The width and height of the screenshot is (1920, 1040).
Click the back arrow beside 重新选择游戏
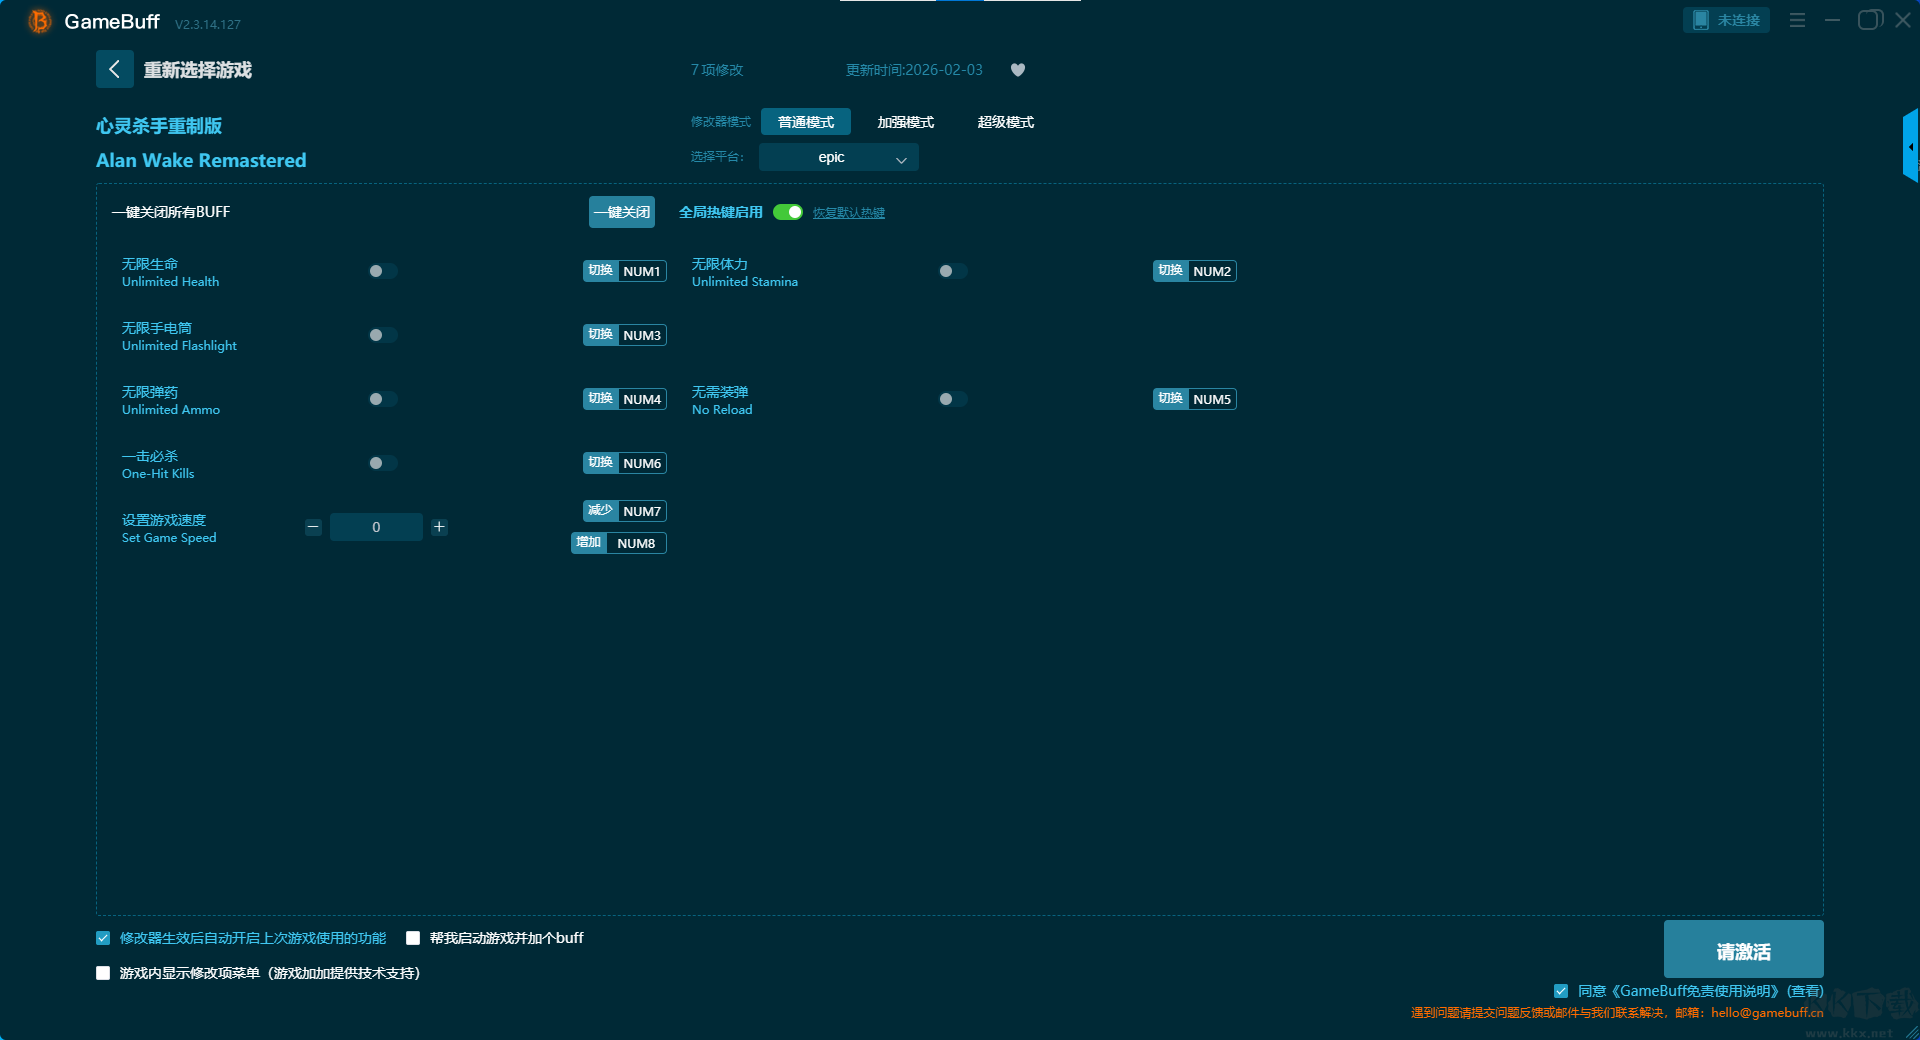click(x=114, y=69)
